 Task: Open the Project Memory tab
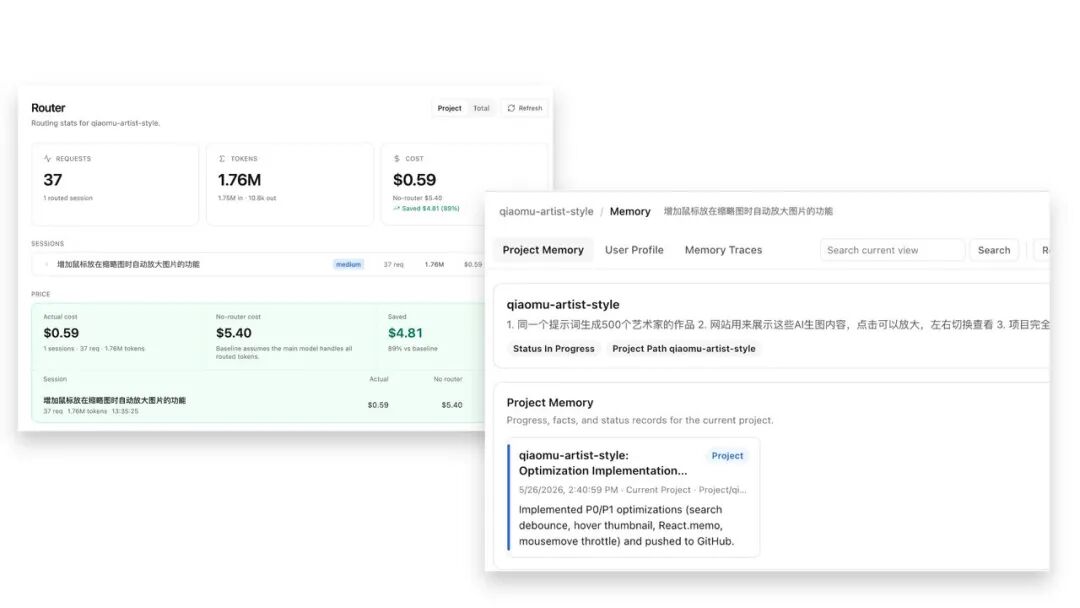[543, 250]
